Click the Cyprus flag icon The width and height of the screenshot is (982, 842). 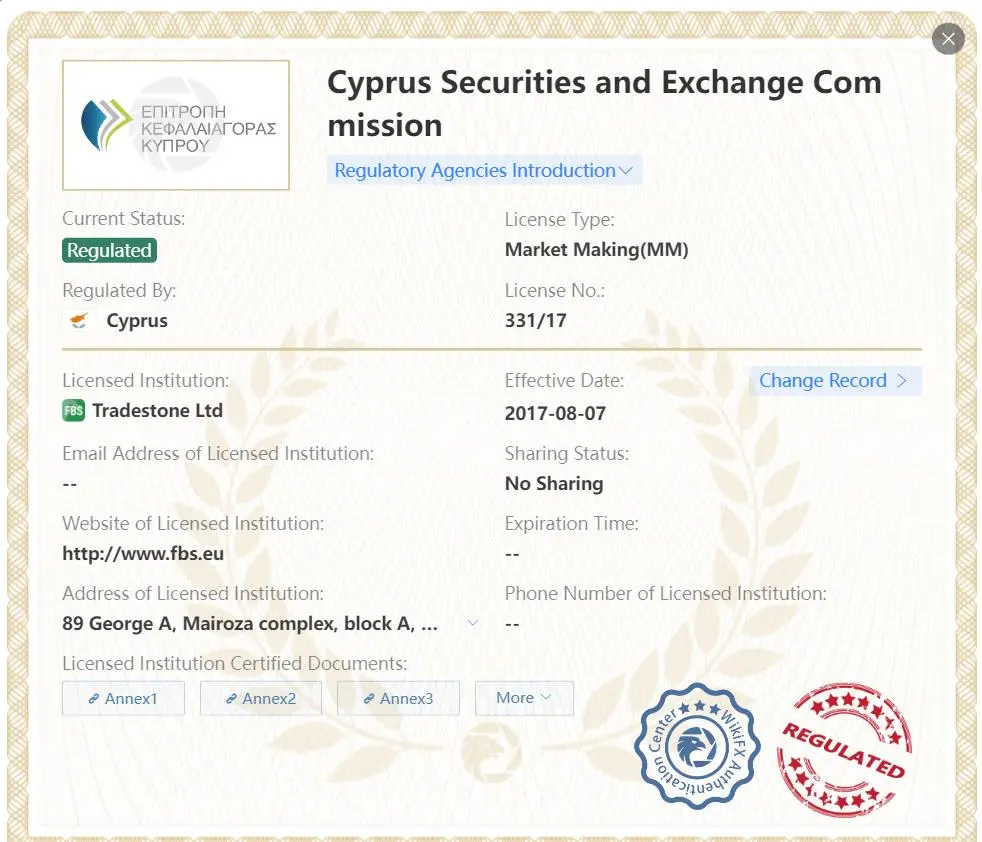78,321
